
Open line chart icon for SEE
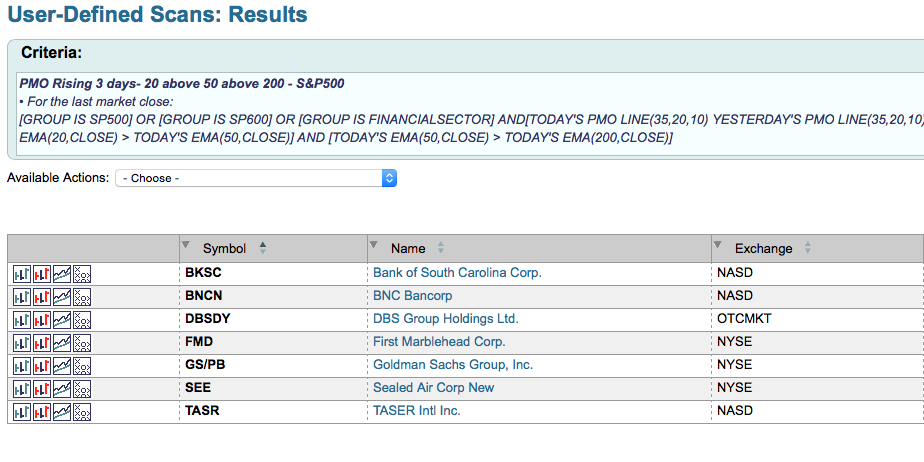click(x=62, y=388)
